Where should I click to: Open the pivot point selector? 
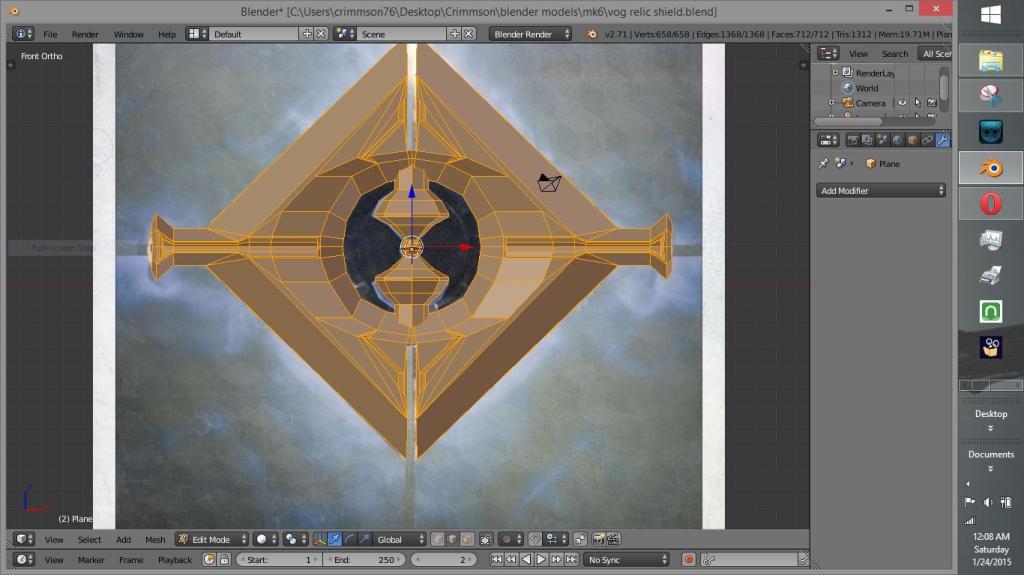coord(296,540)
